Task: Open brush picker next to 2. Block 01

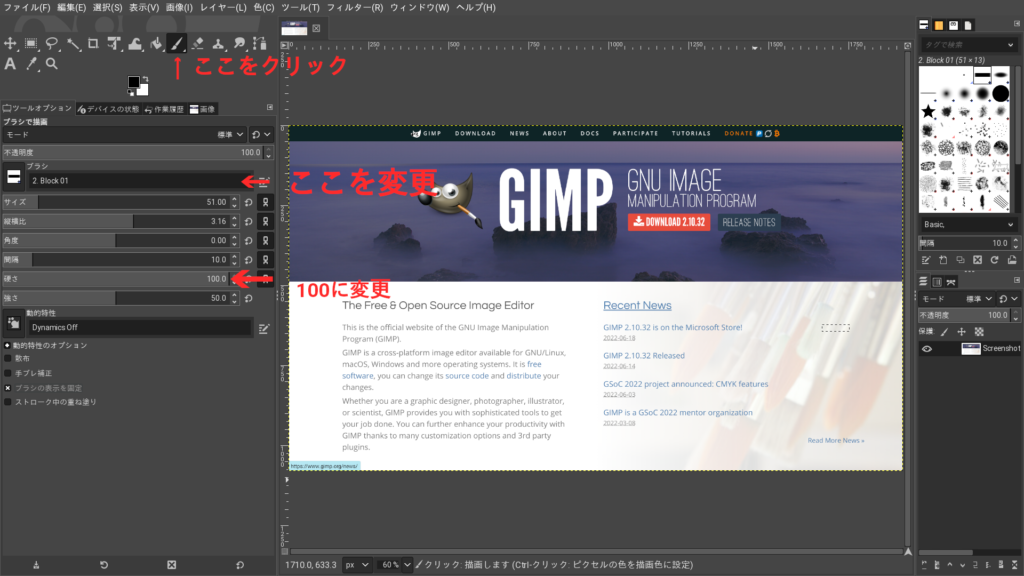Action: 14,177
